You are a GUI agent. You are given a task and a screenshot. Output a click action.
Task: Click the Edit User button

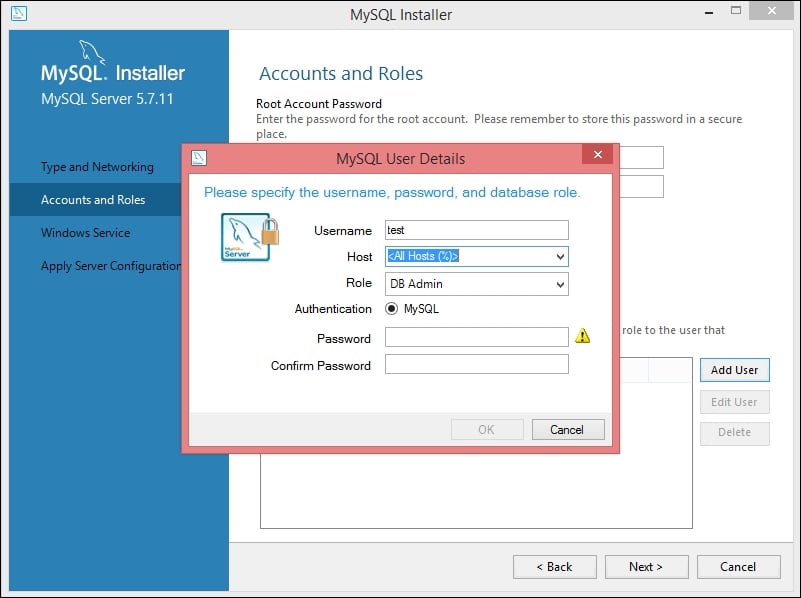click(x=734, y=402)
